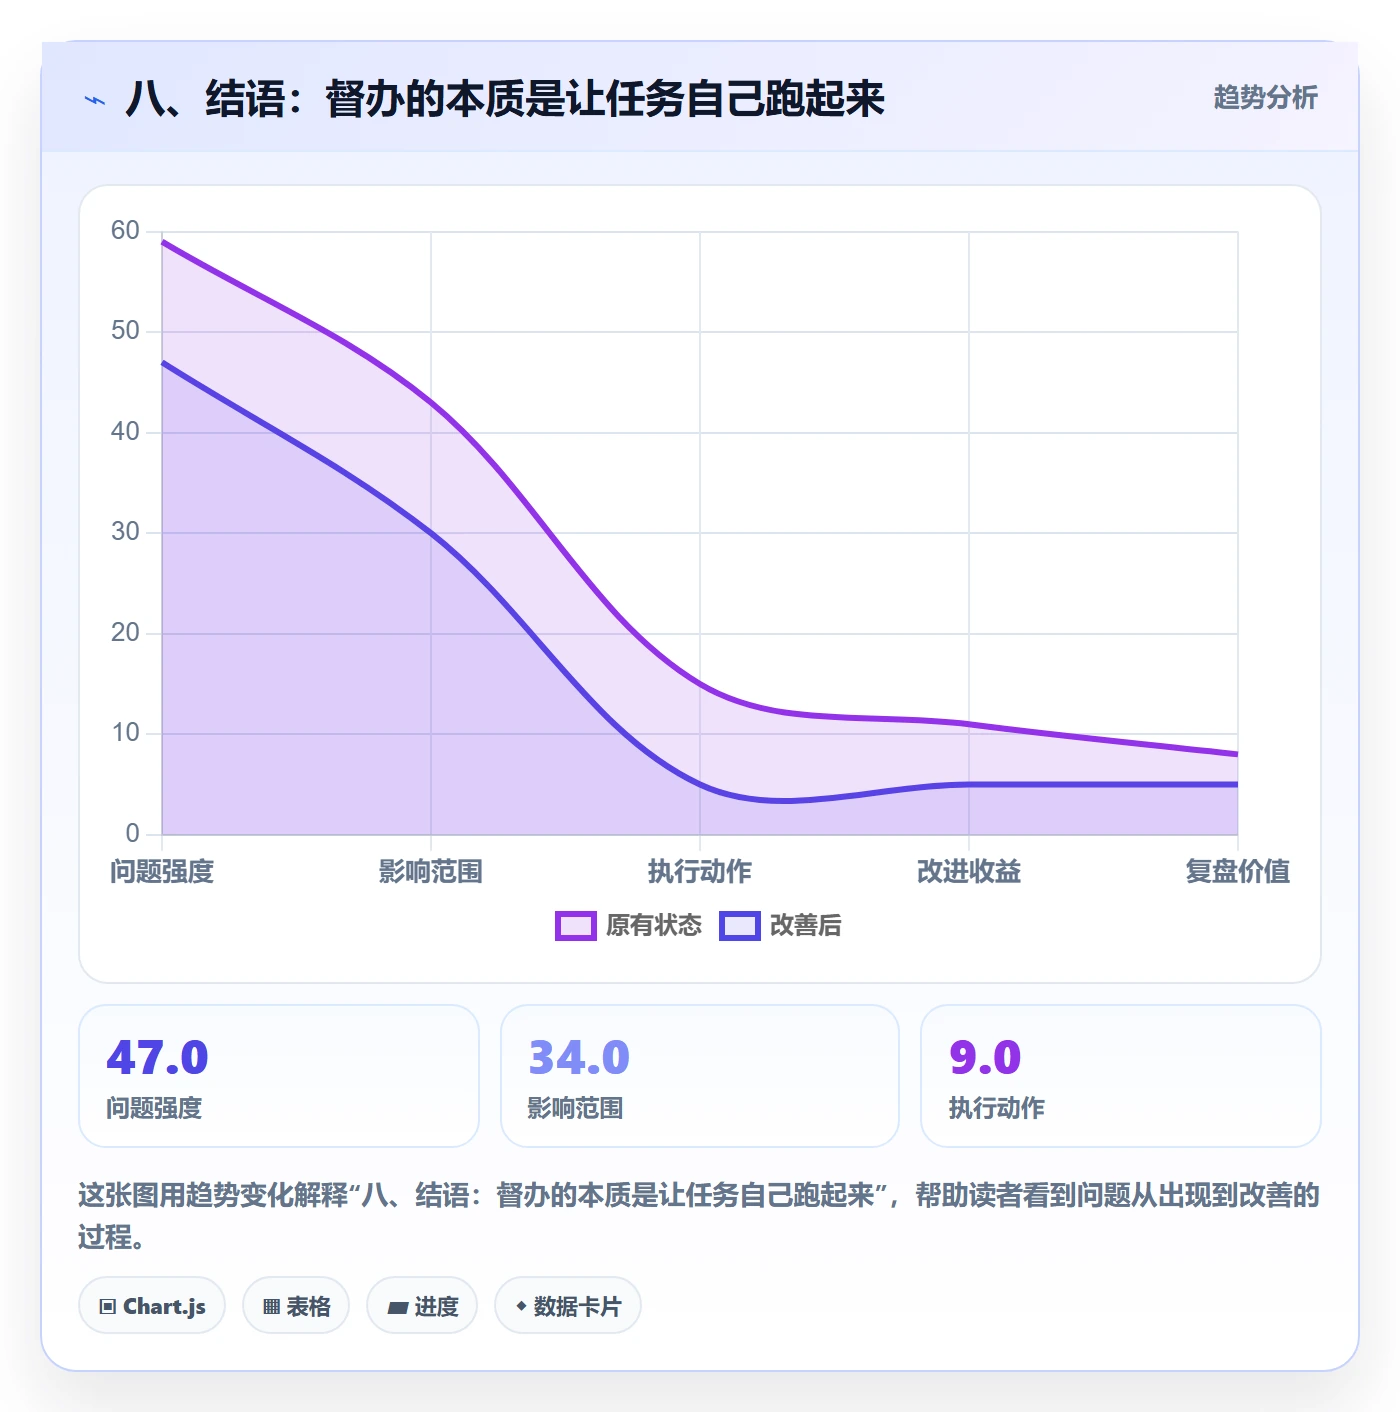Click the 47.0 问题强度 data card

[279, 1076]
